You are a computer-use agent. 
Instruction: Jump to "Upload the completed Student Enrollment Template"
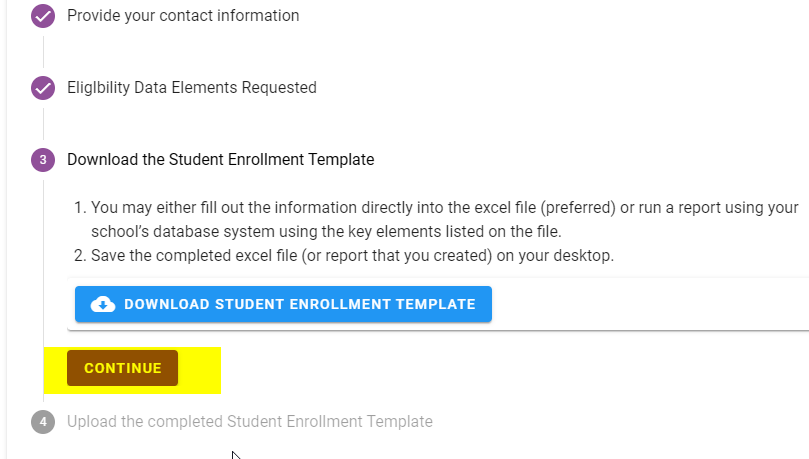250,422
